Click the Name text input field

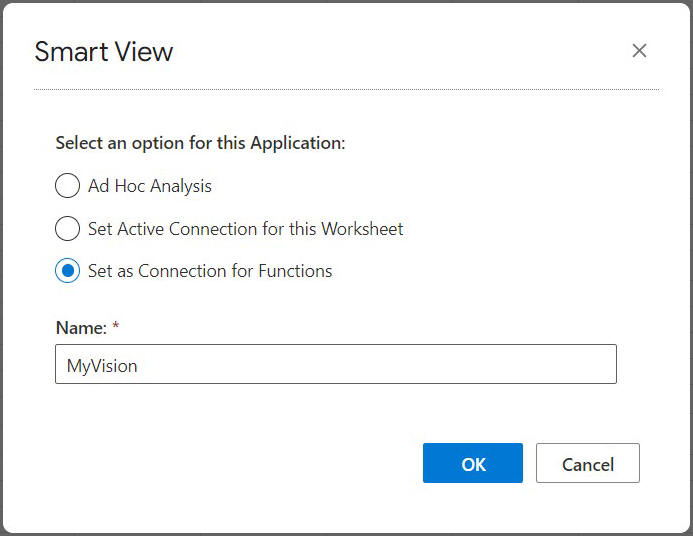point(335,365)
